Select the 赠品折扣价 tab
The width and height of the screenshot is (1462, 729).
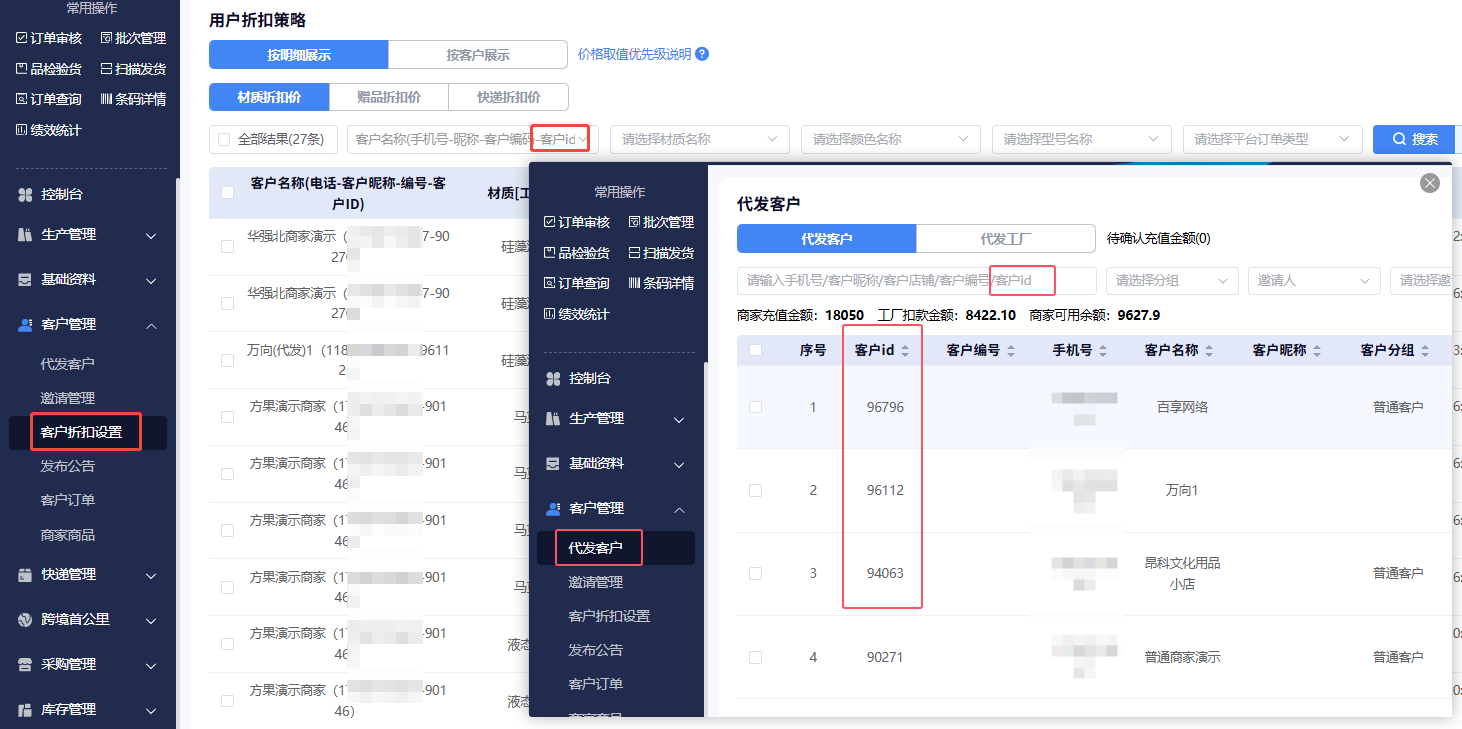coord(389,97)
